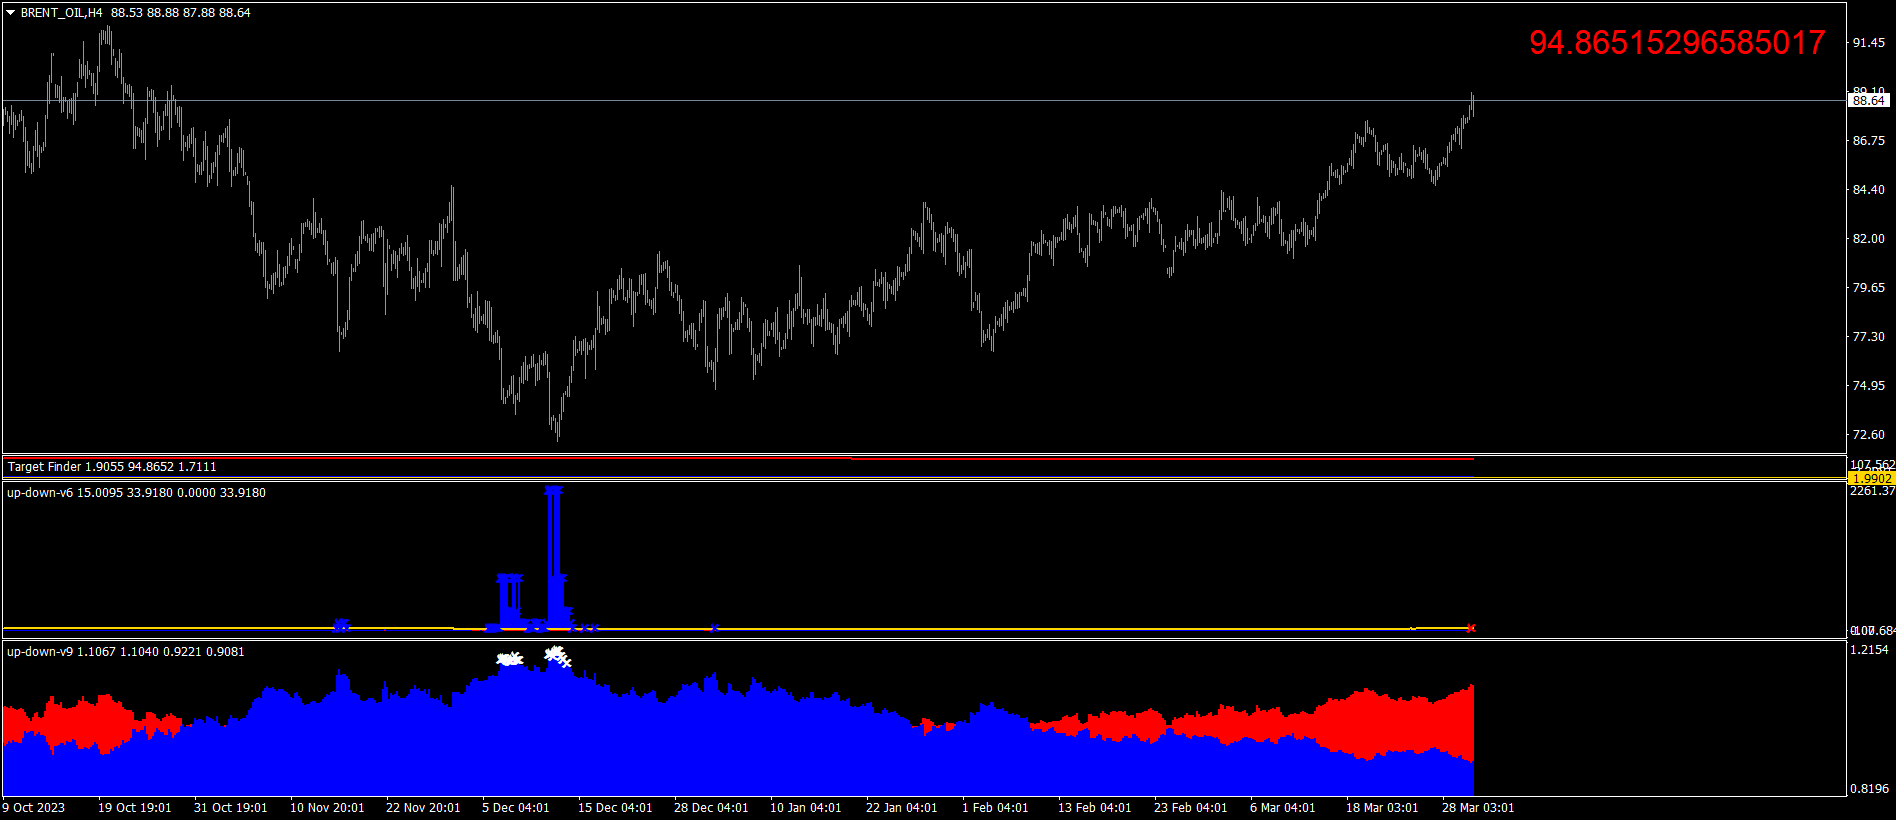
Task: Click the 28 Mar 03:01 time label
Action: tap(1478, 808)
